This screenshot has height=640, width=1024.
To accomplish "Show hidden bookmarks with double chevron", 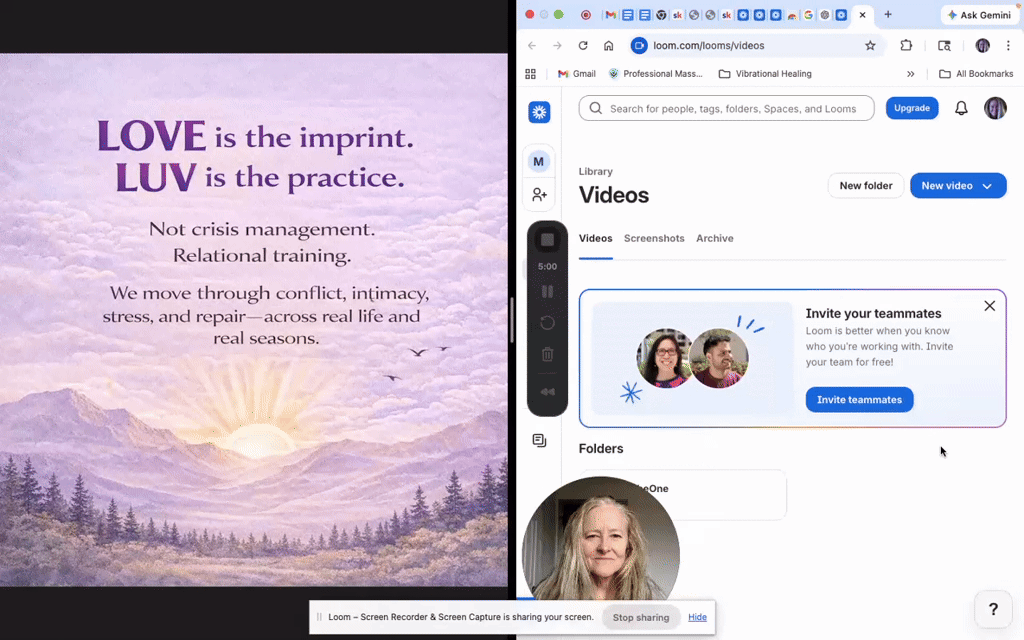I will 910,74.
